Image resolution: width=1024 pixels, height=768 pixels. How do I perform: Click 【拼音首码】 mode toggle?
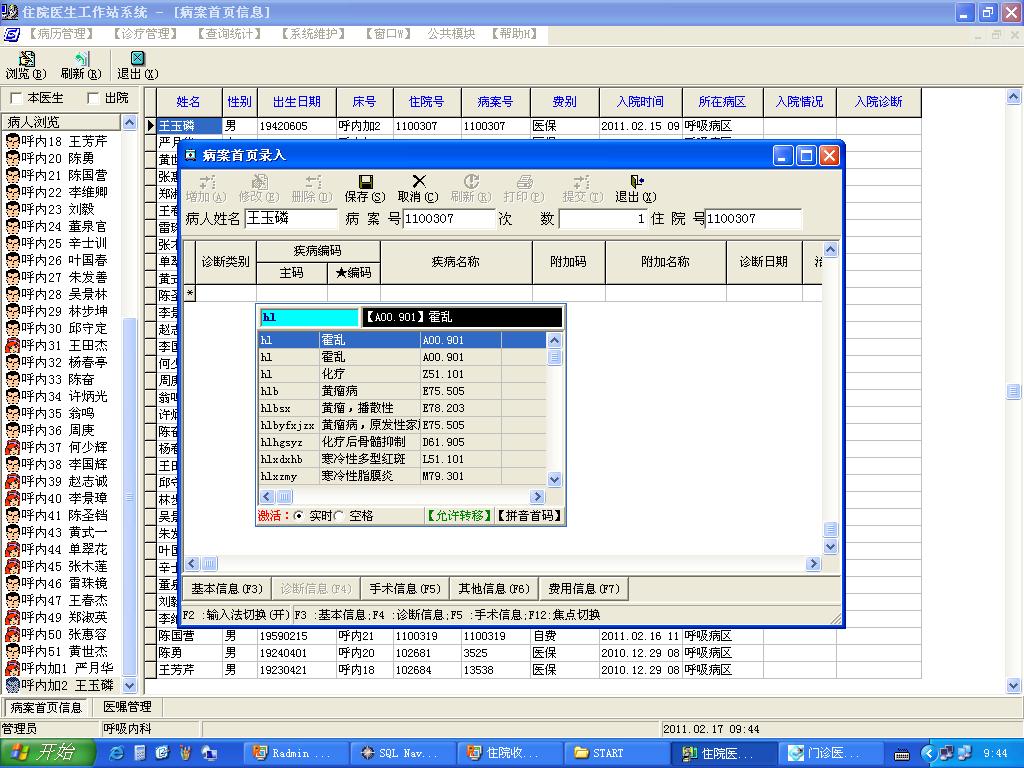pos(529,516)
